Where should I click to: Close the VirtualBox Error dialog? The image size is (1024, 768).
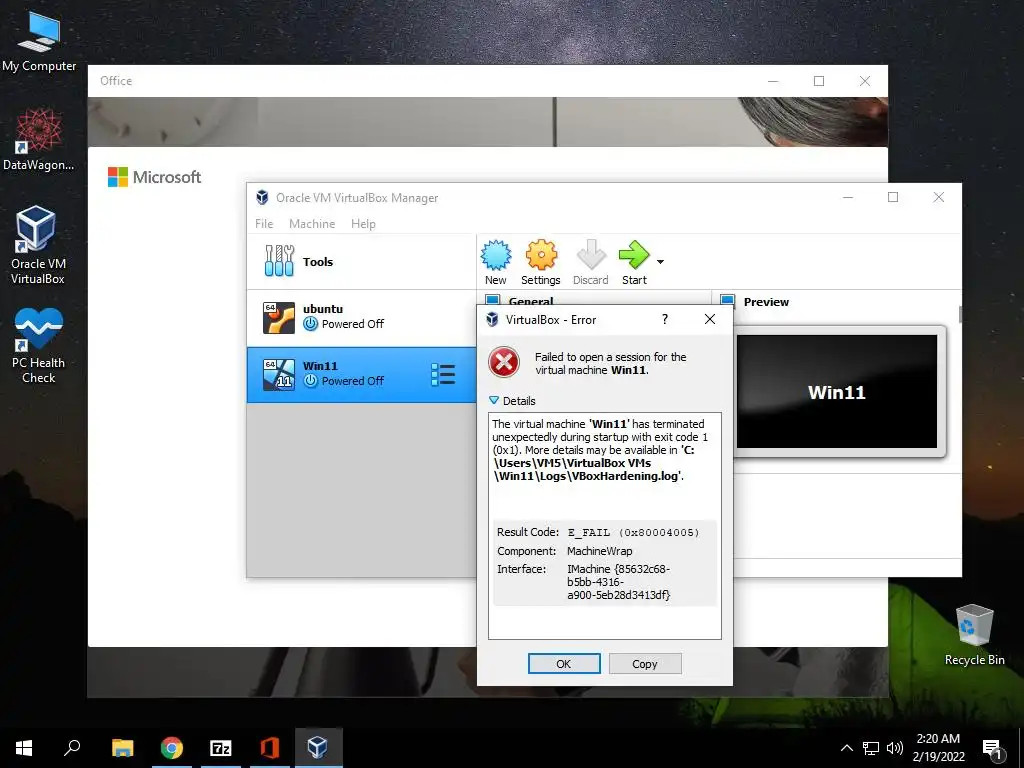tap(710, 319)
